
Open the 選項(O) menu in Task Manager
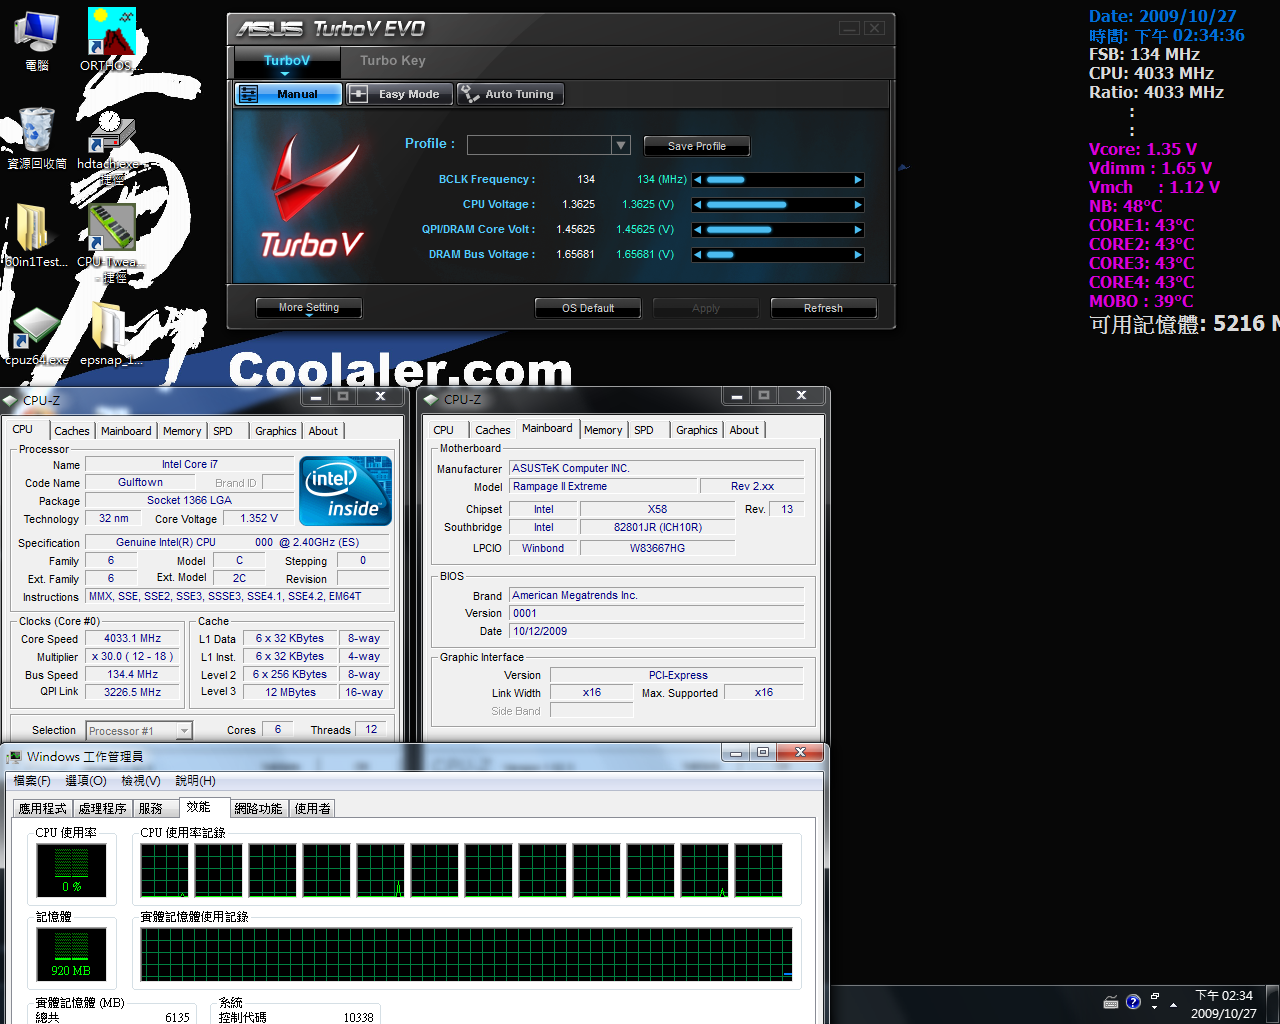pos(86,781)
